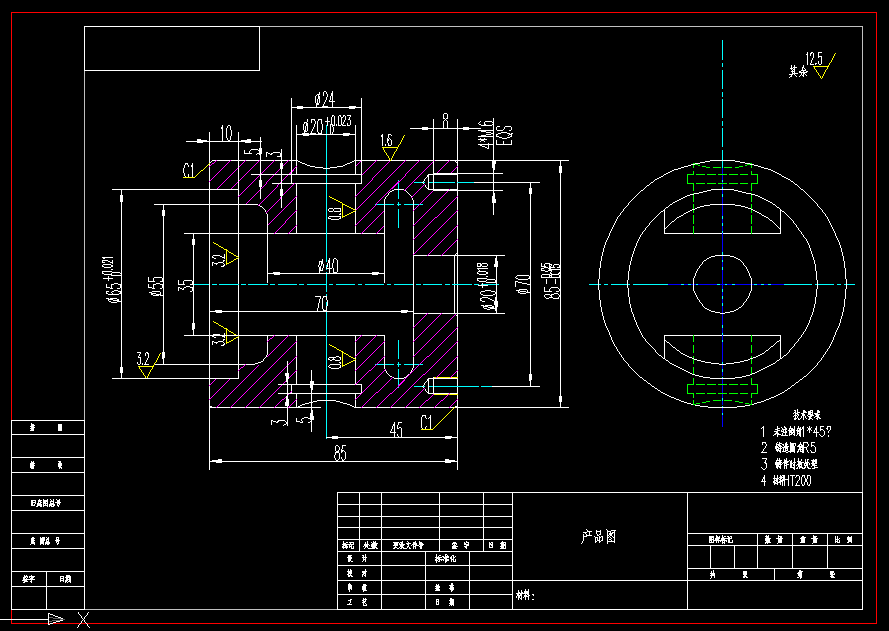Select technical note 2 ending in R5
Viewport: 889px width, 631px height.
789,448
